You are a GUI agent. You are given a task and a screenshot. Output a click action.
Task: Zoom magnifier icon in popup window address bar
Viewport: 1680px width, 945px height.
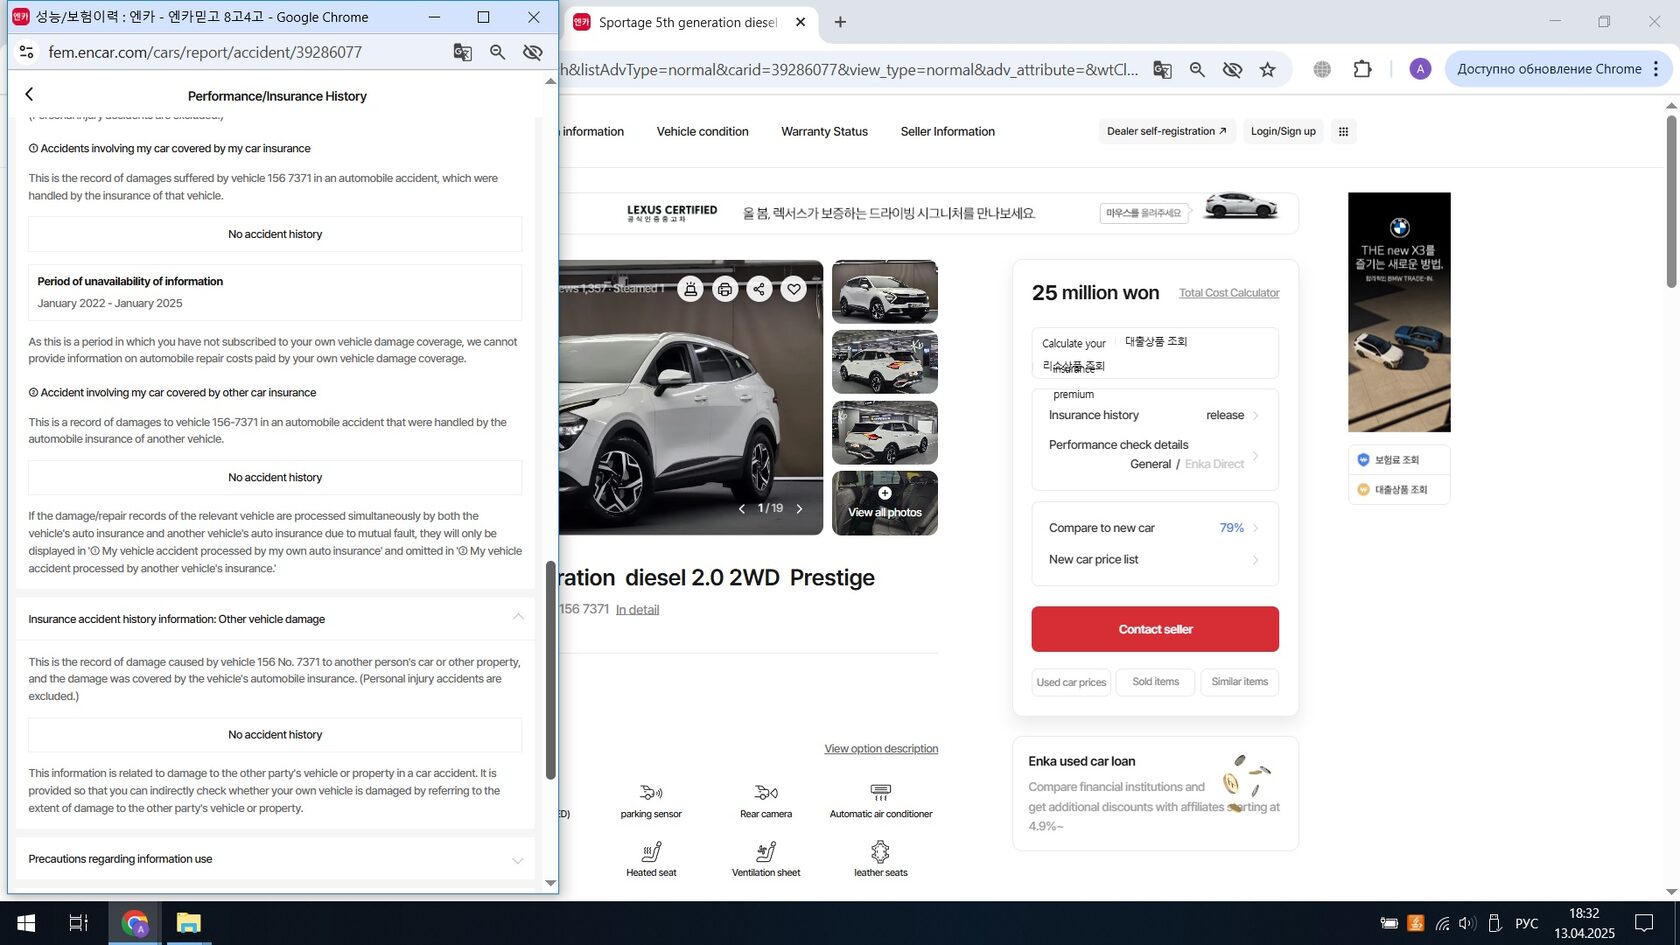click(x=497, y=52)
